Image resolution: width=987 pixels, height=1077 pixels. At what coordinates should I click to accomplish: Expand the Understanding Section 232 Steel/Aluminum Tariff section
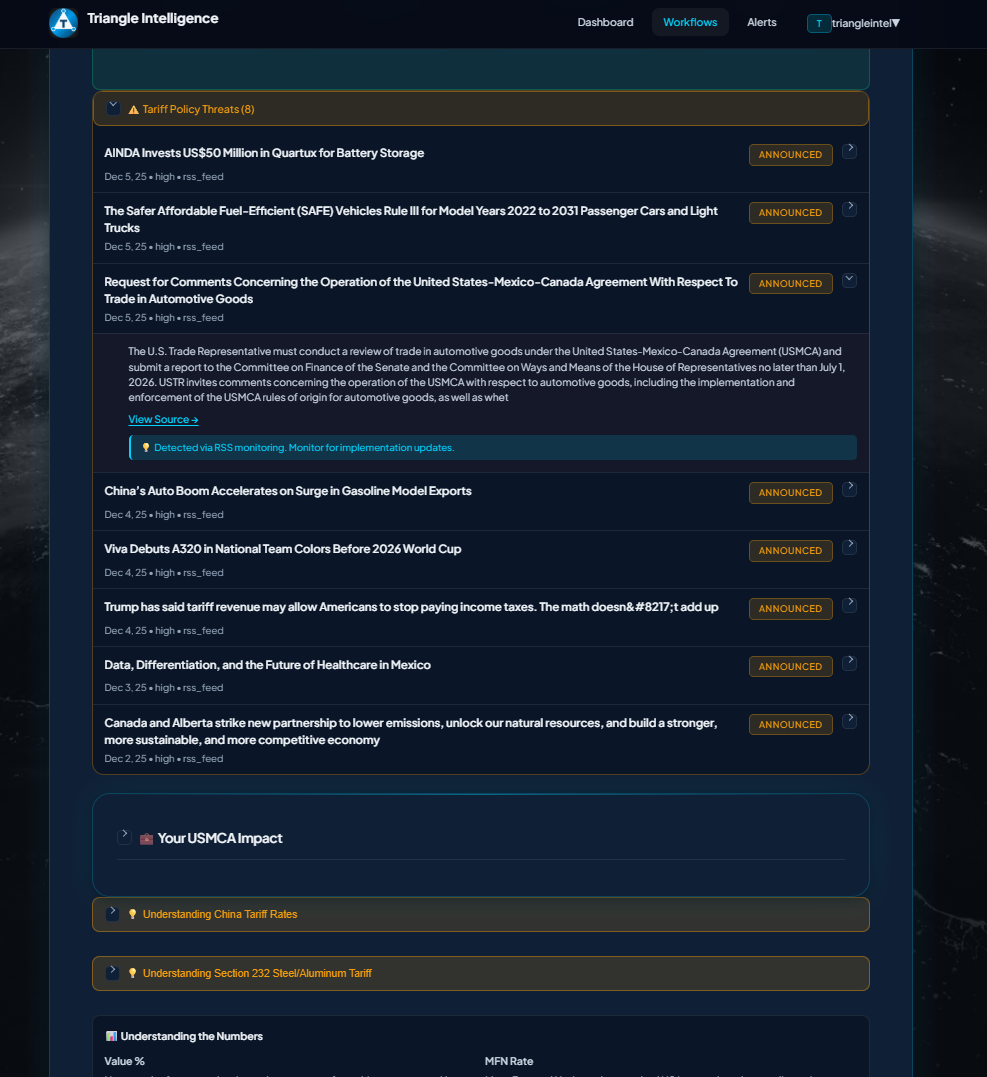[112, 970]
